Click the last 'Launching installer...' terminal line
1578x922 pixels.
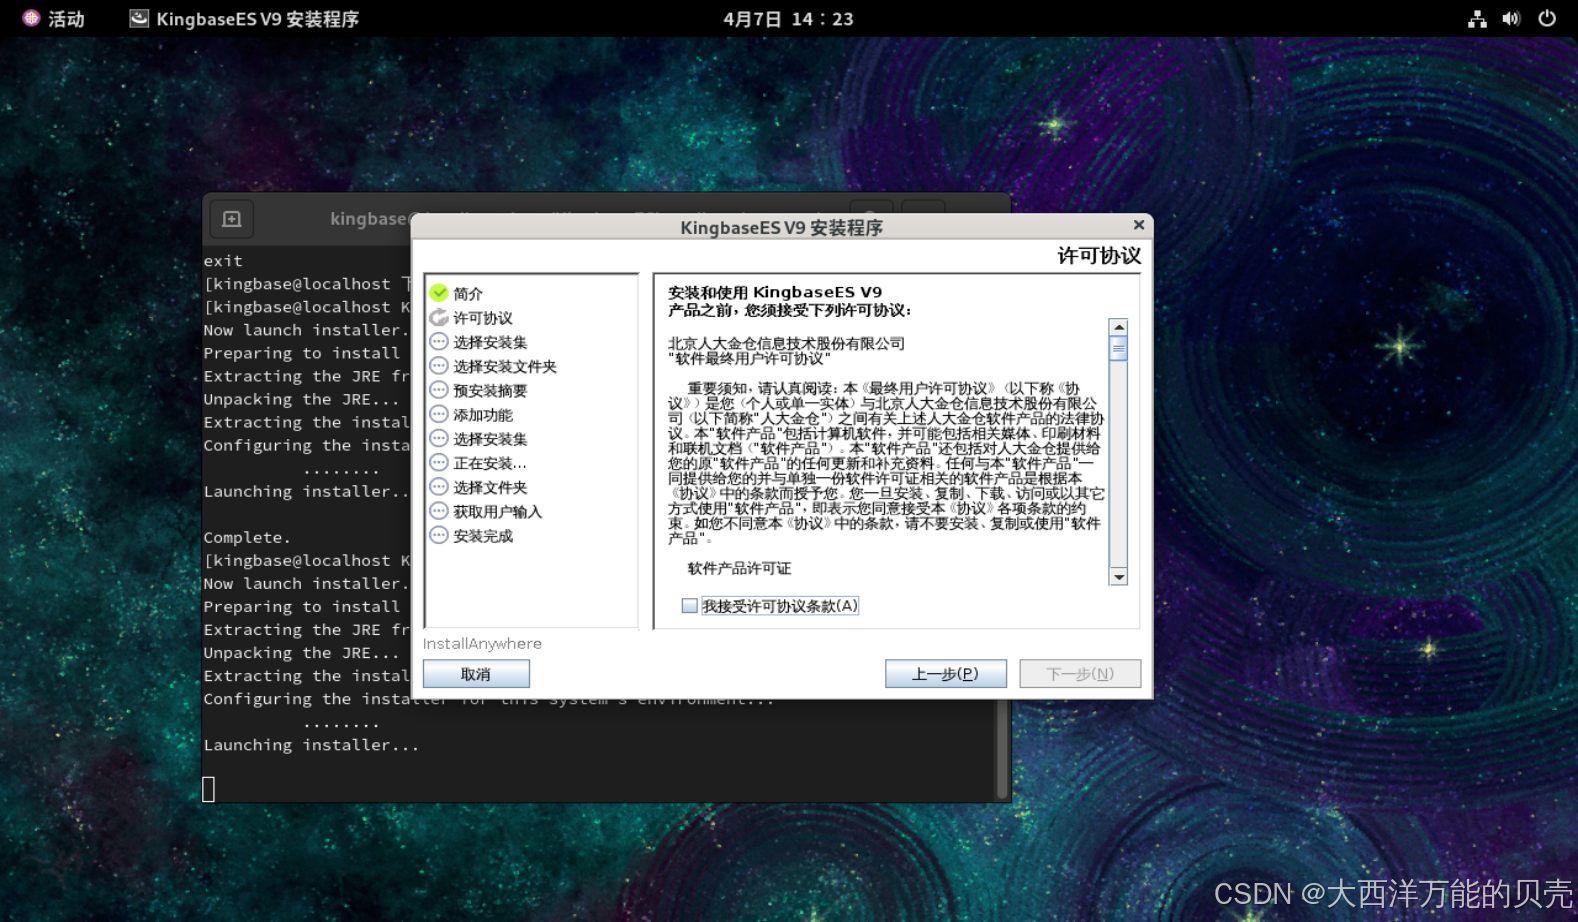click(311, 745)
